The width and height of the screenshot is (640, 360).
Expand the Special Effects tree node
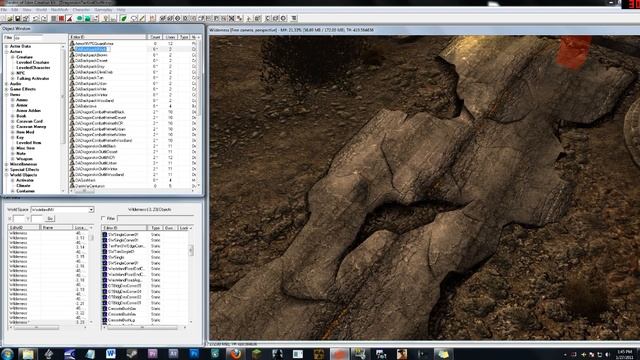click(x=7, y=169)
